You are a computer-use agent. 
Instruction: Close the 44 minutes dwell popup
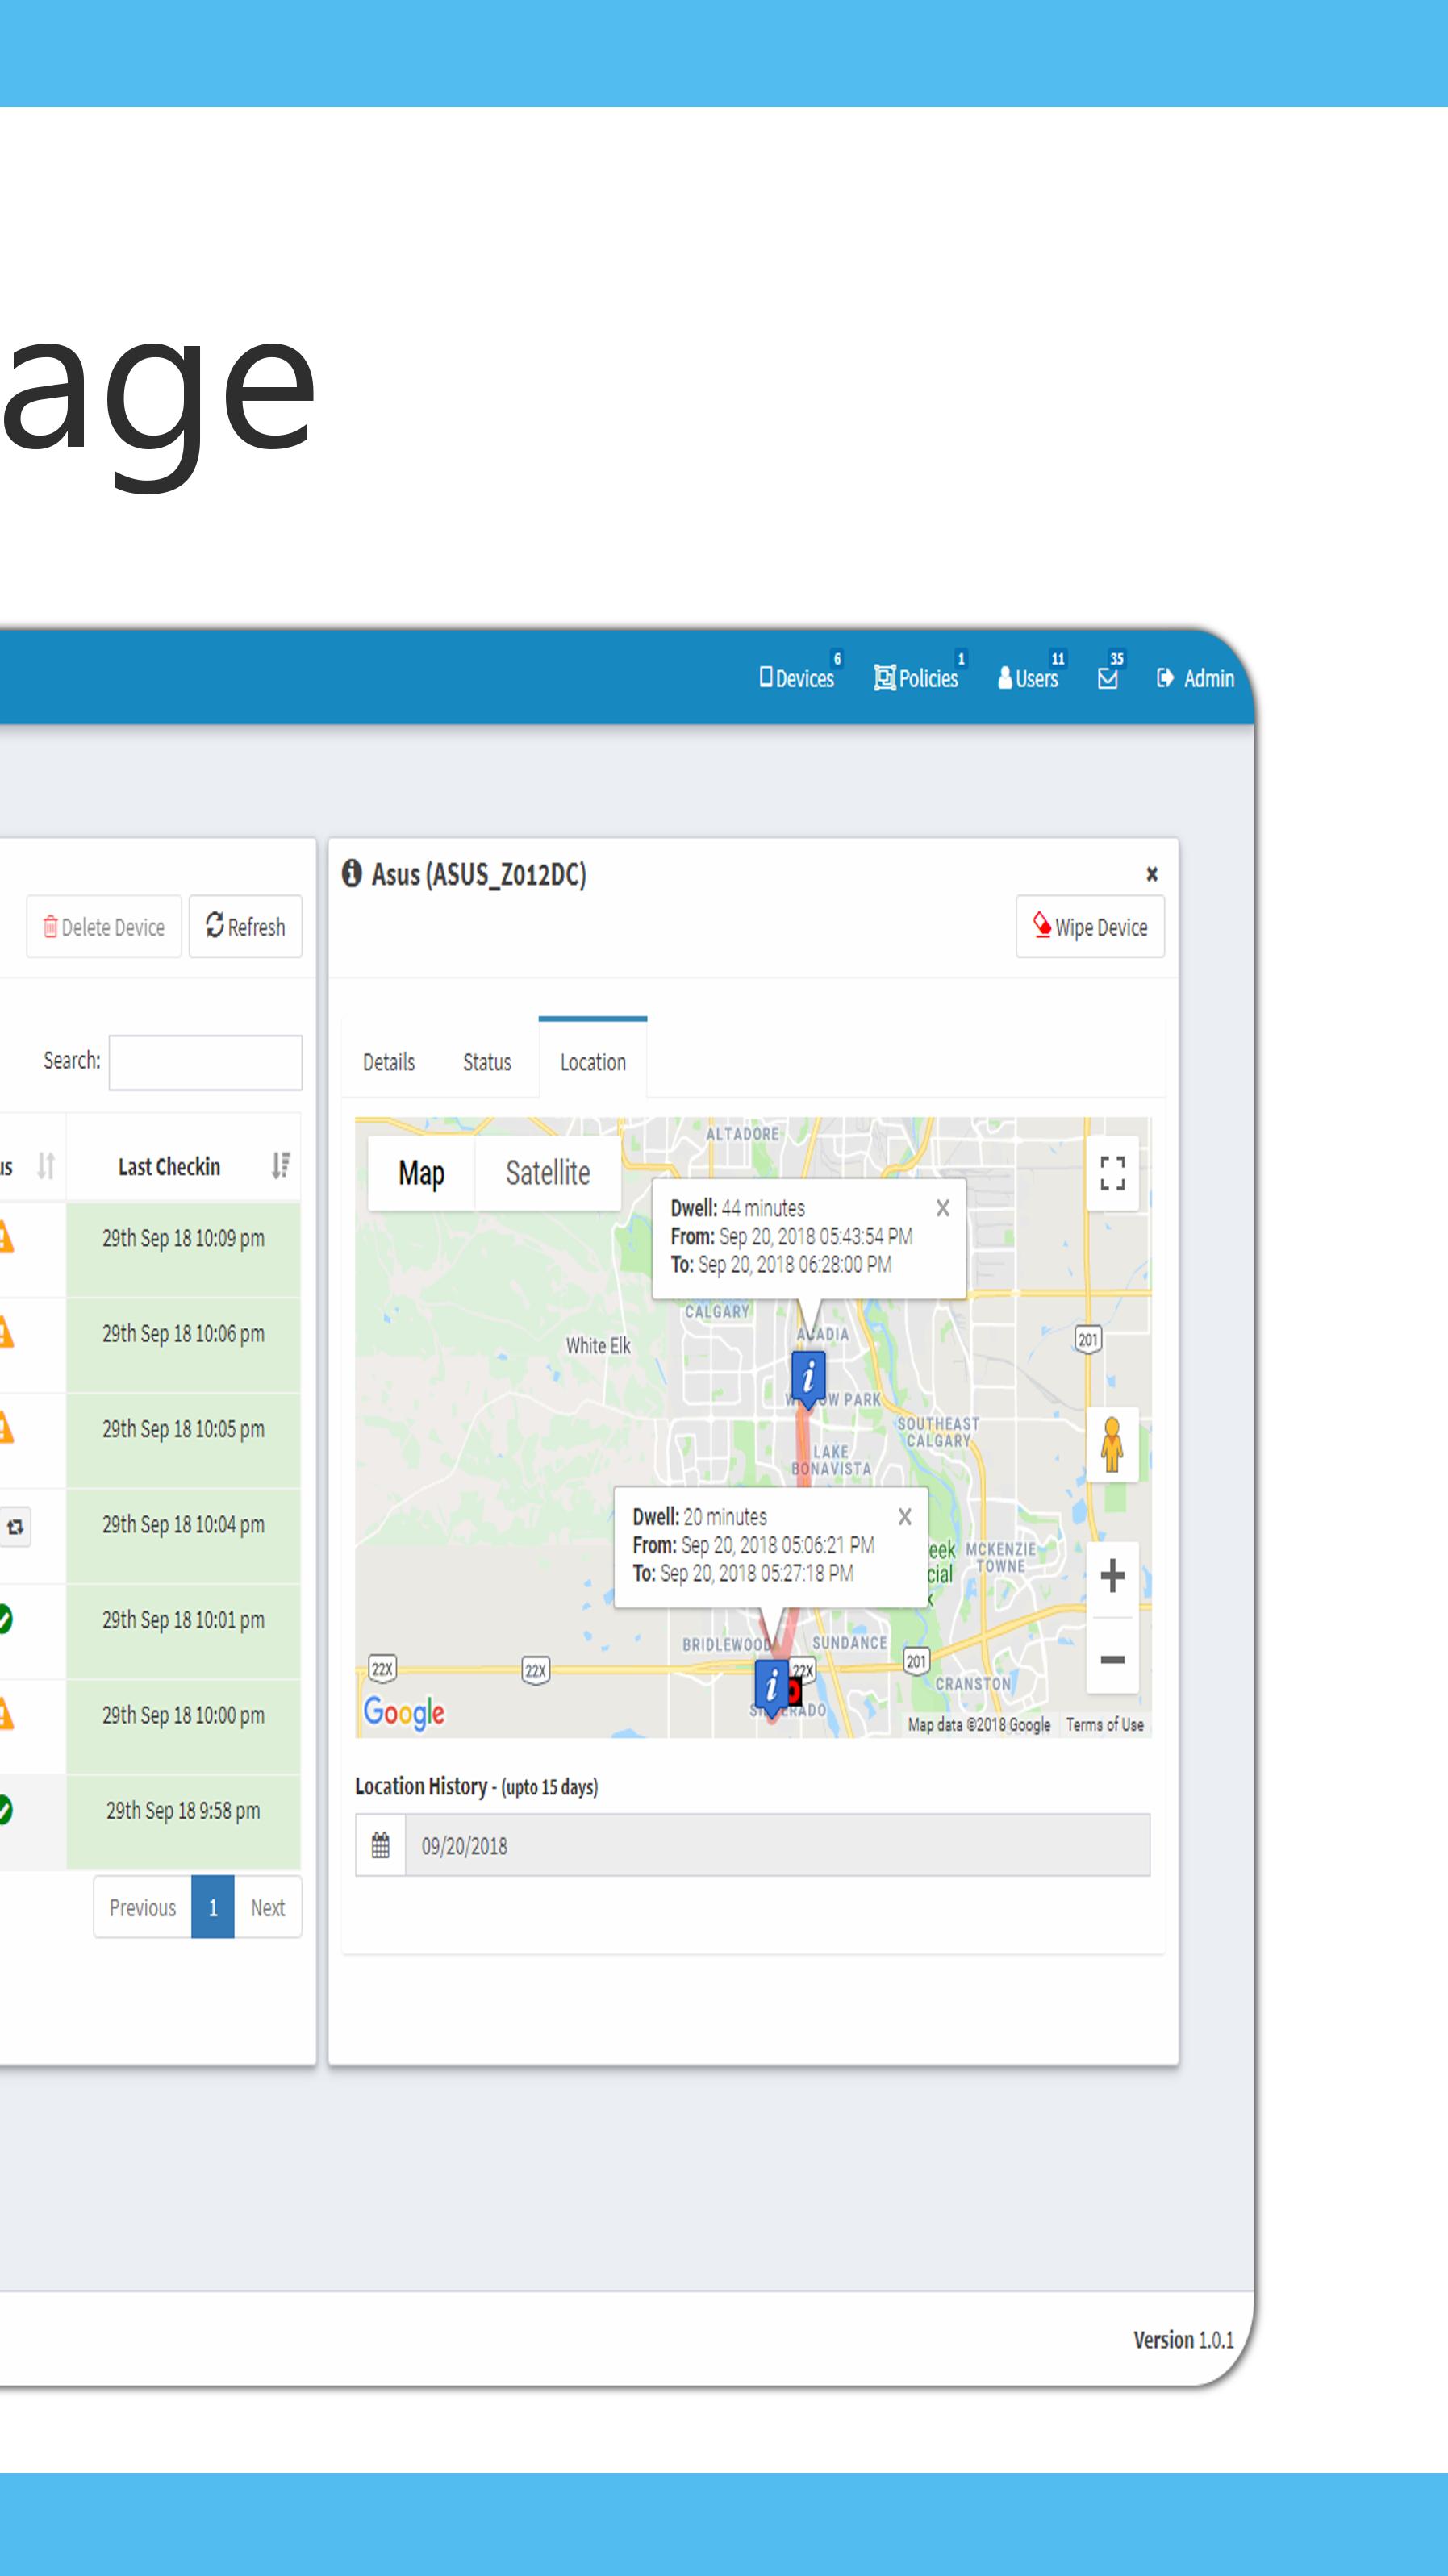[943, 1208]
